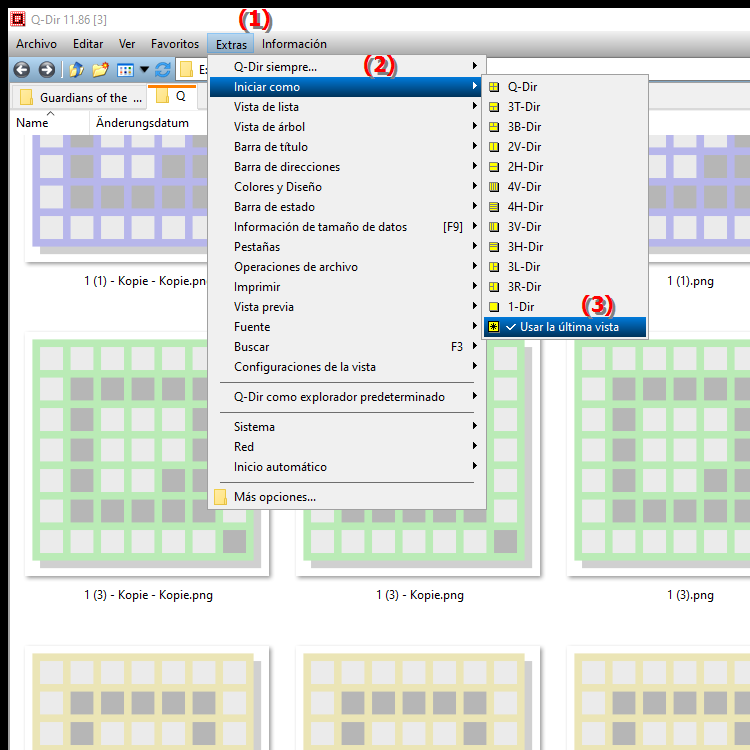Switch to the Guardians of the ... tab
750x750 pixels.
(x=78, y=98)
